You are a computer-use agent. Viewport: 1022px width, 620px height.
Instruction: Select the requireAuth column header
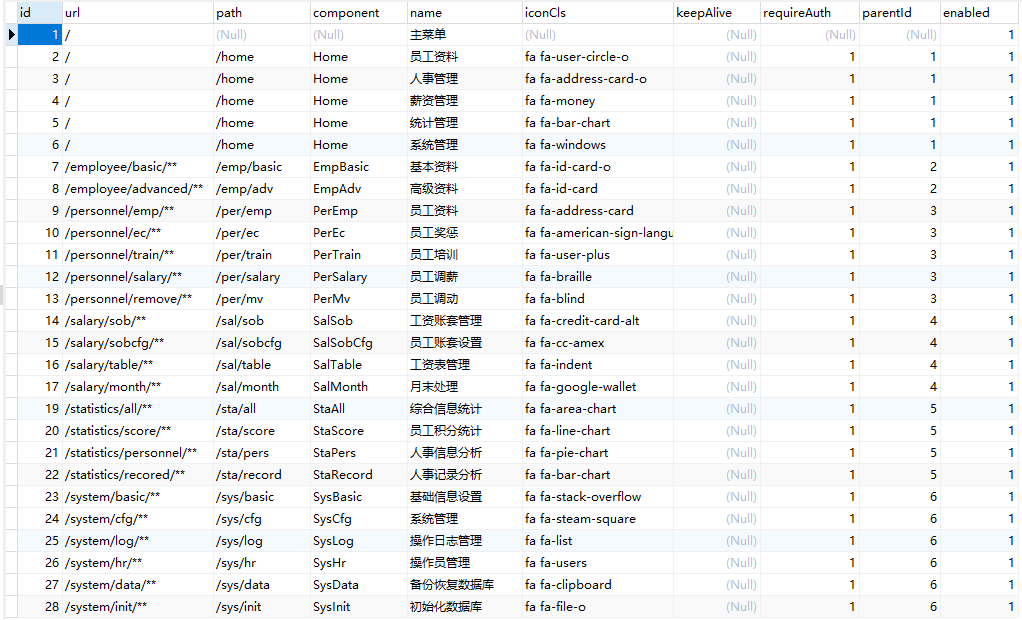[810, 12]
